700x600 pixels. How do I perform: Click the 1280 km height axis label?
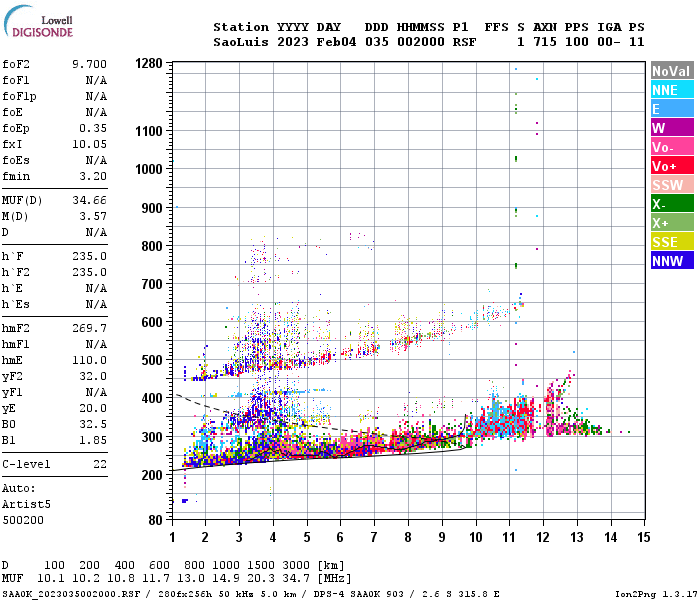pyautogui.click(x=149, y=63)
